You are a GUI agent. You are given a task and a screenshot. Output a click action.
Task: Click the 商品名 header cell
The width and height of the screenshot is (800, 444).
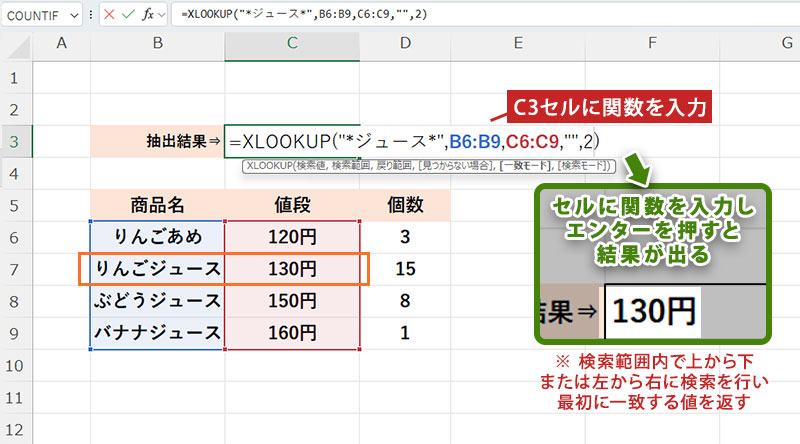point(158,205)
